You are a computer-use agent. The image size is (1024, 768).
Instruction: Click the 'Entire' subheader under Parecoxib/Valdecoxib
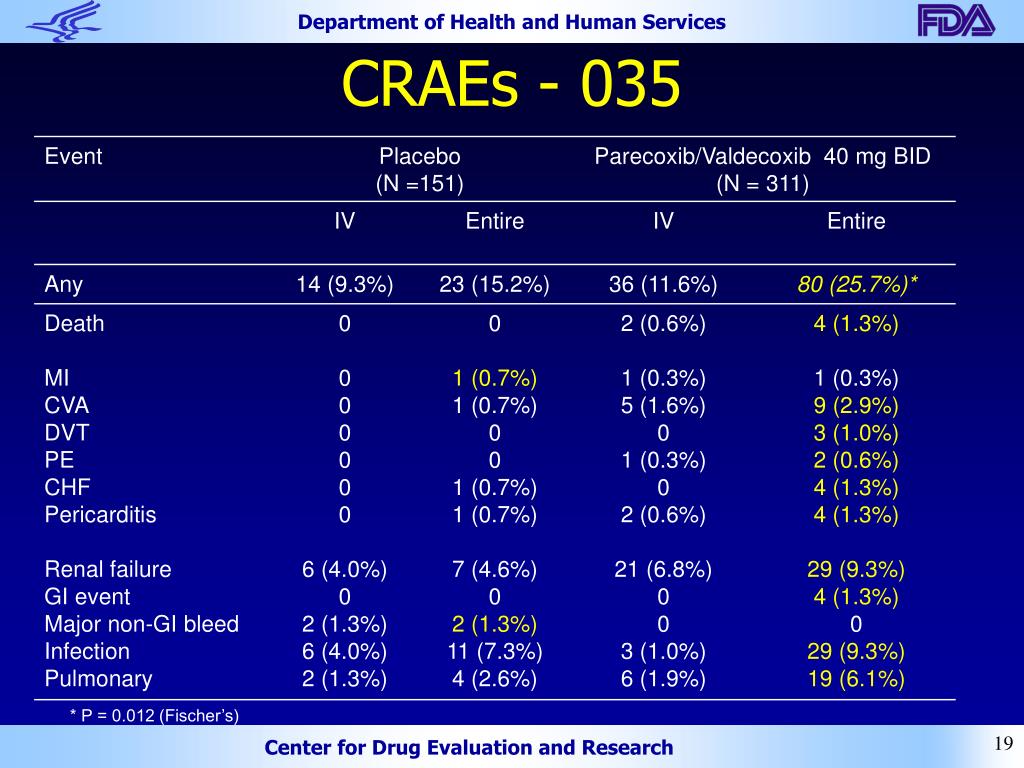point(856,221)
